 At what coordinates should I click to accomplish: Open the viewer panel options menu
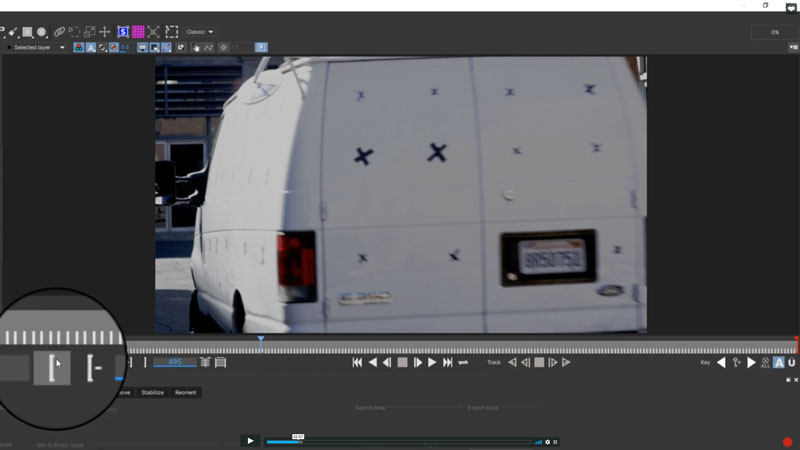[793, 47]
